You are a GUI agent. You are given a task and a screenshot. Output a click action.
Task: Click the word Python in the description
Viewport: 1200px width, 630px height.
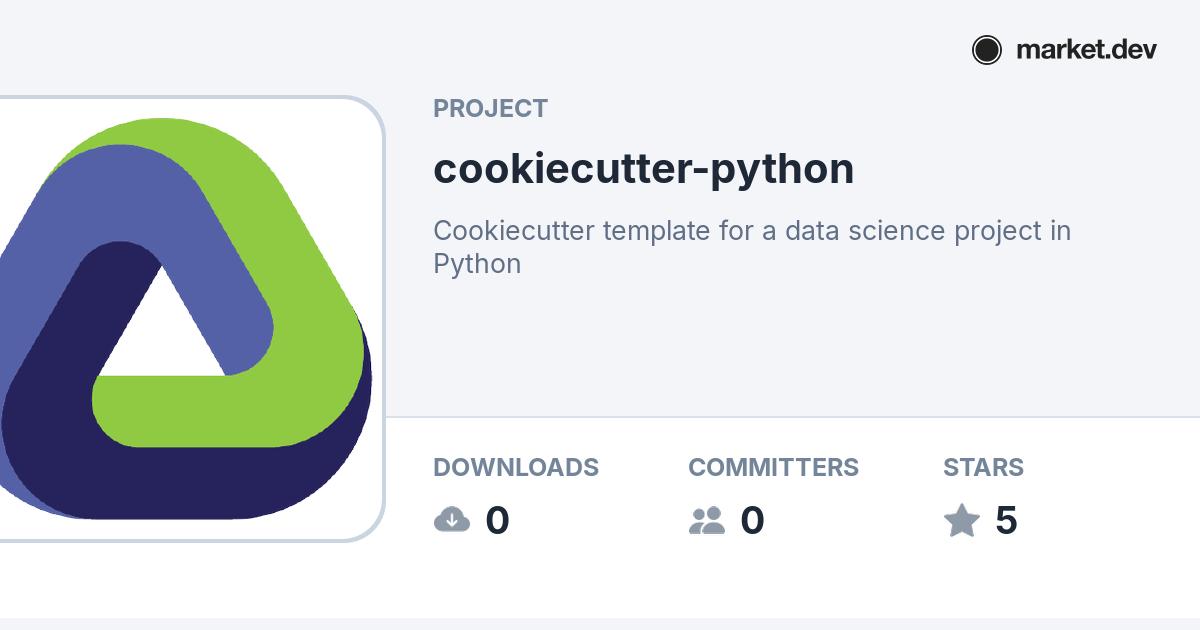477,264
